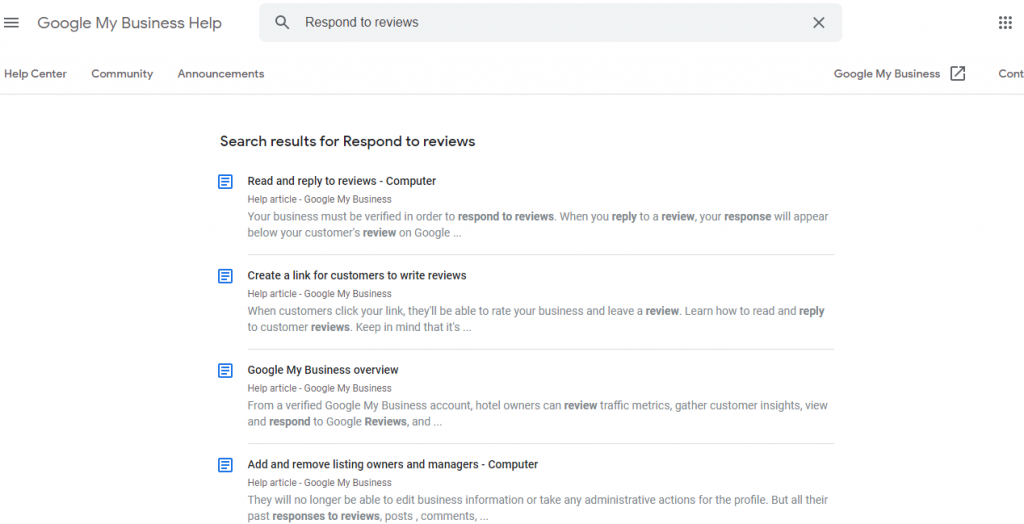1024x524 pixels.
Task: Open Read and reply to reviews - Computer
Action: coord(342,181)
